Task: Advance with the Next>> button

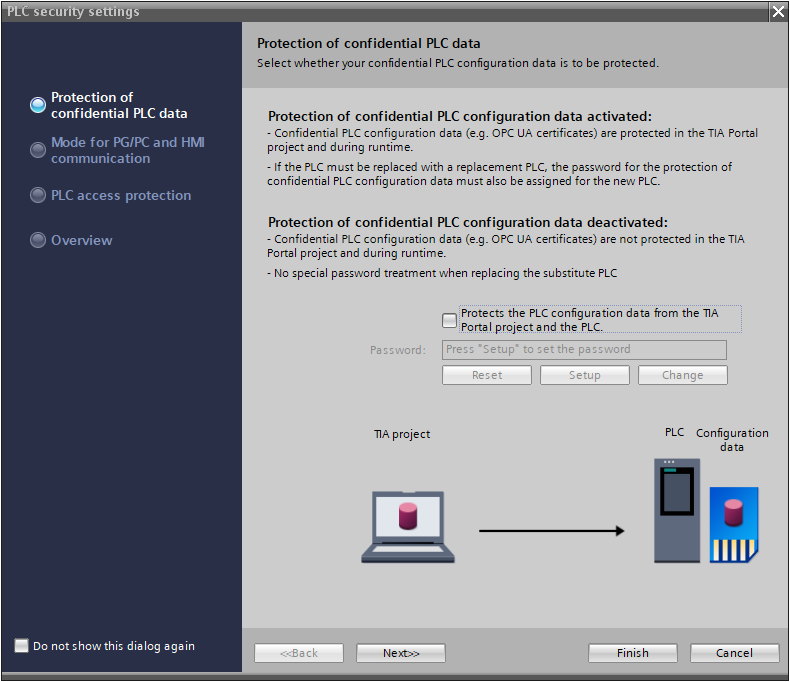Action: [x=401, y=653]
